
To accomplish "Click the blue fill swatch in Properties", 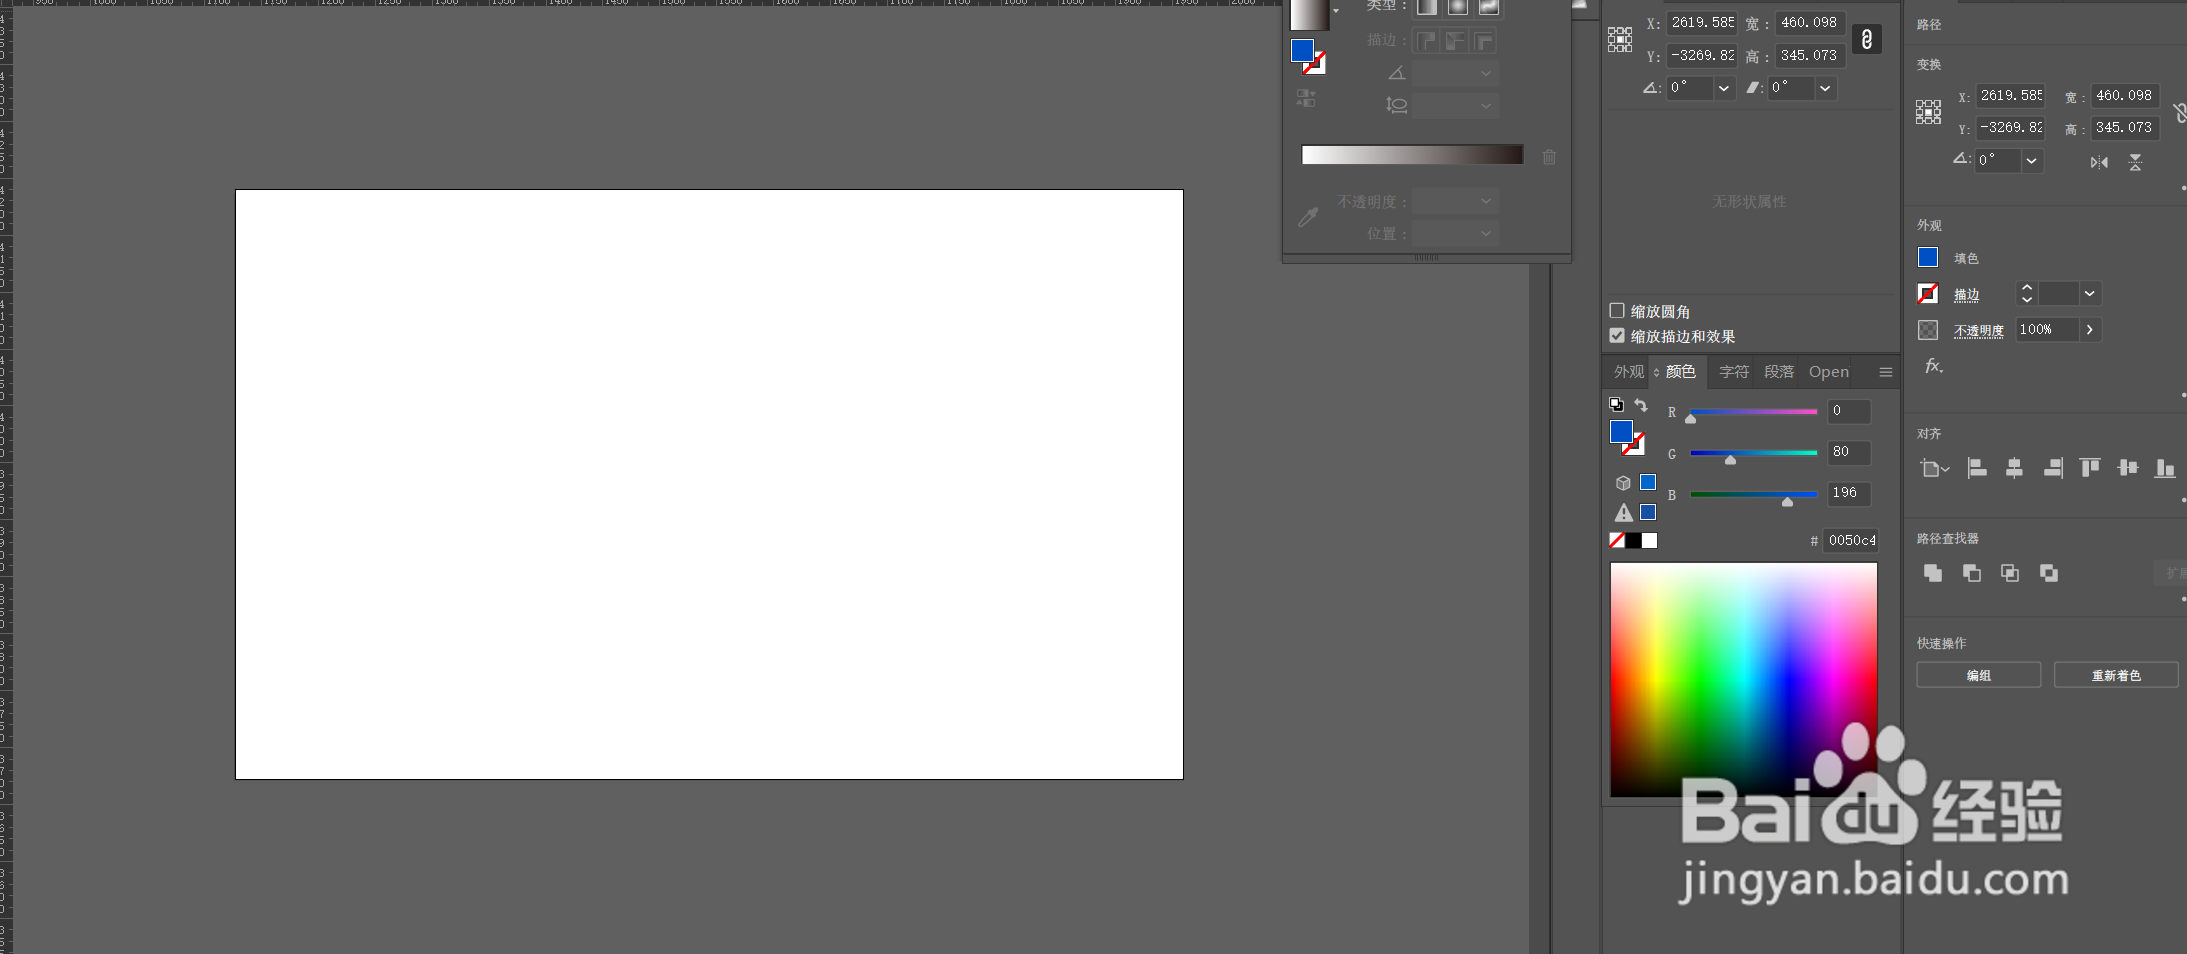I will point(1928,257).
